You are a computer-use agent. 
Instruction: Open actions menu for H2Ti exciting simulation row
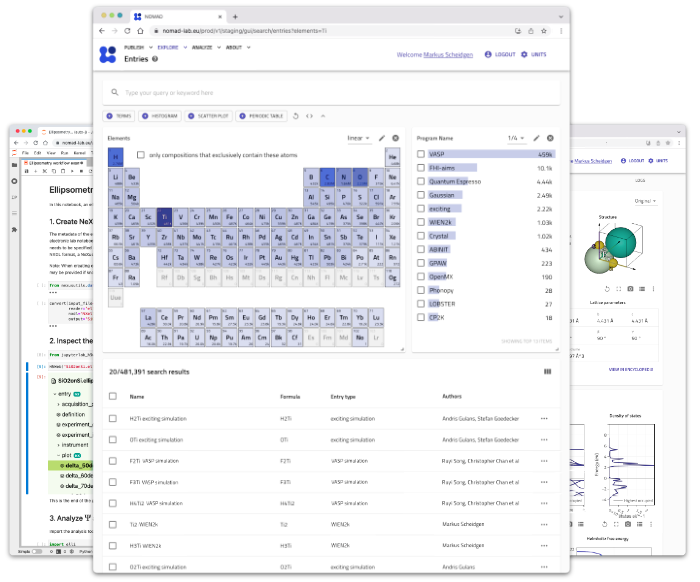click(x=544, y=419)
